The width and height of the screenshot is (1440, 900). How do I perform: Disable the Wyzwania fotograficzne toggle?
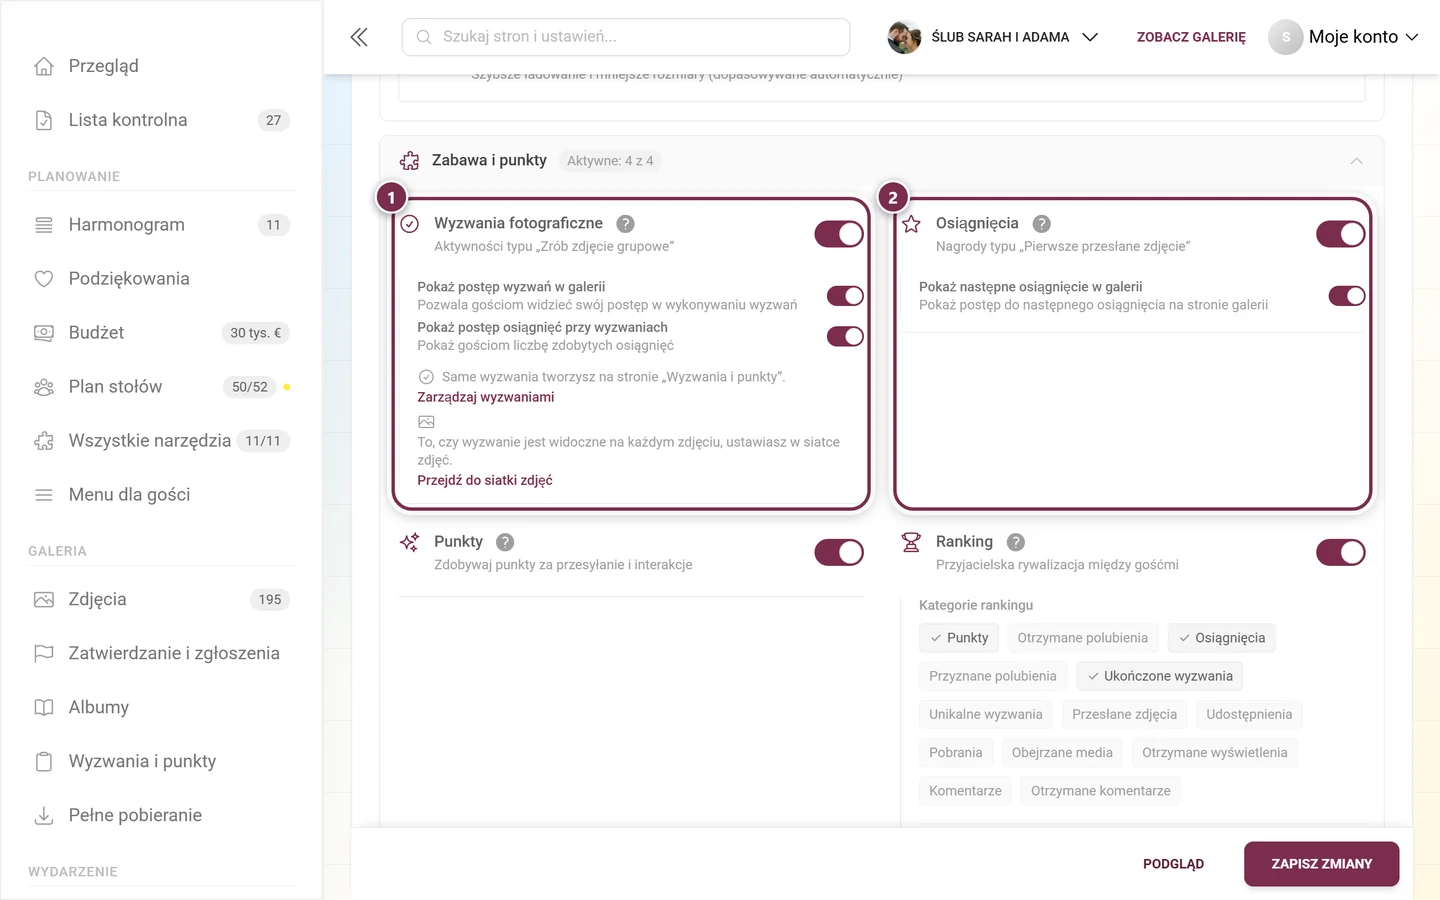pos(839,234)
